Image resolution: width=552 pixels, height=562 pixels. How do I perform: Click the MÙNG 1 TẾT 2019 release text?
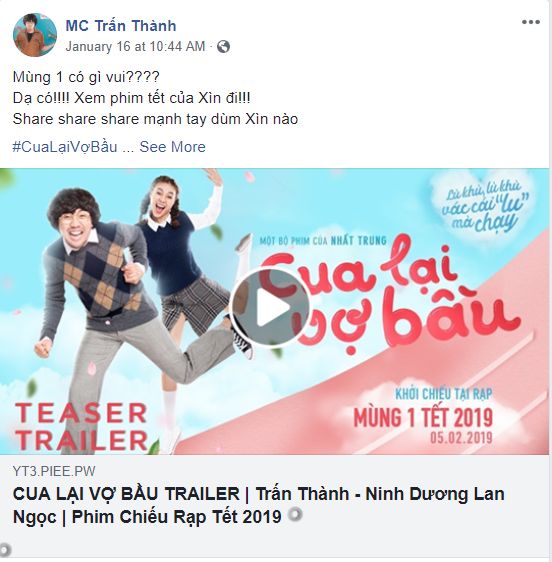(423, 418)
